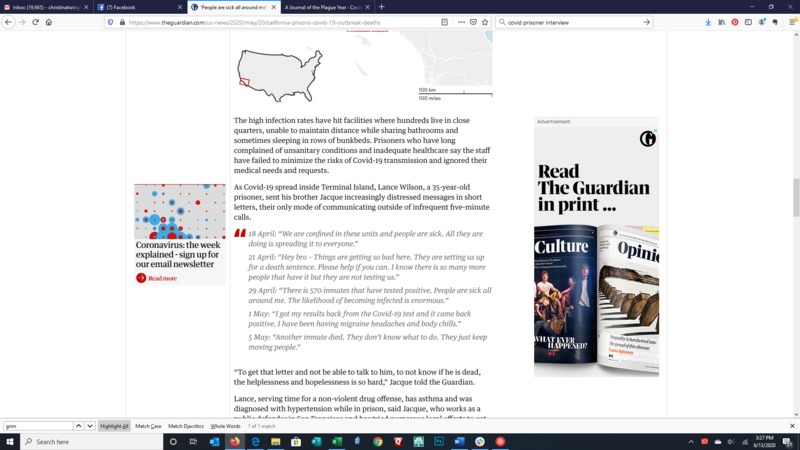The image size is (800, 450).
Task: Switch to the Journal of the Plague Year tab
Action: 322,7
